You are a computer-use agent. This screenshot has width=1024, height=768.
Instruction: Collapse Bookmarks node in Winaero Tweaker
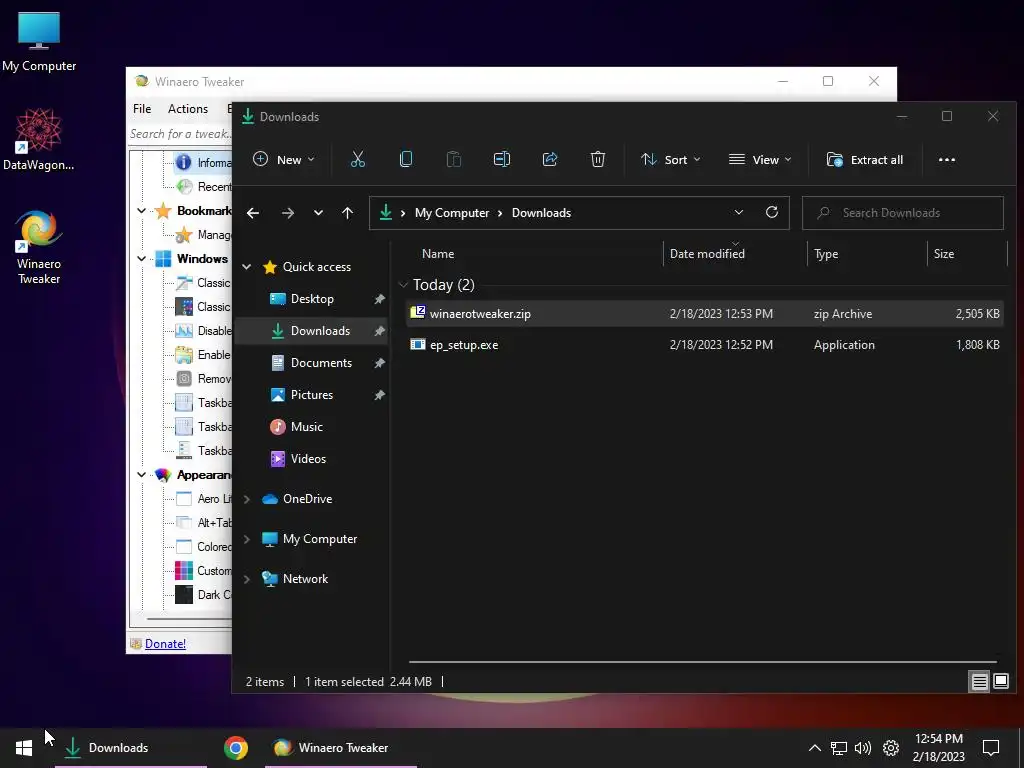[x=141, y=210]
